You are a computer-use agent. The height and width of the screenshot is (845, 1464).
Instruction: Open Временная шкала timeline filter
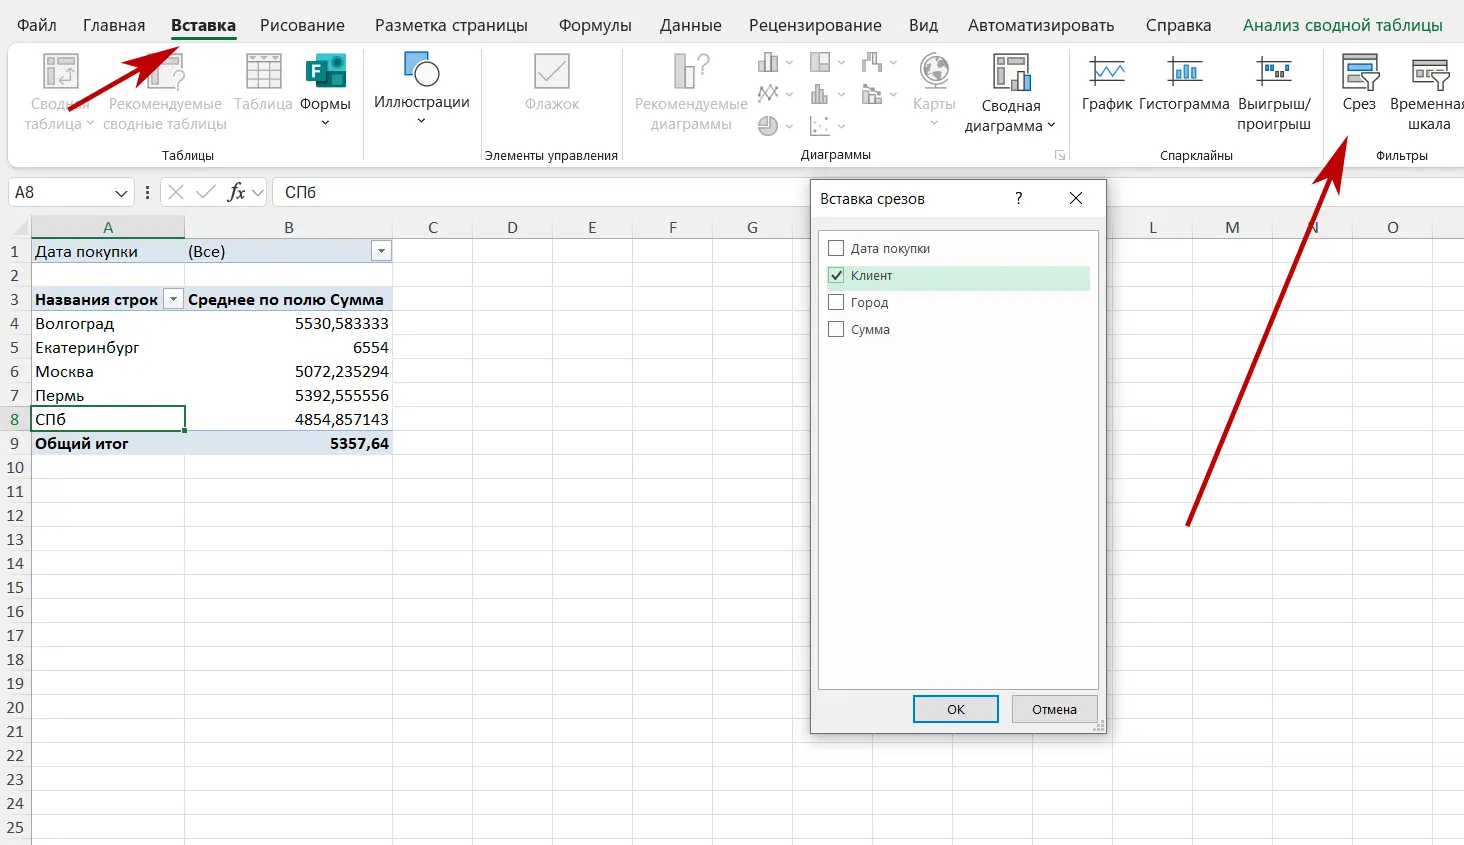tap(1429, 75)
